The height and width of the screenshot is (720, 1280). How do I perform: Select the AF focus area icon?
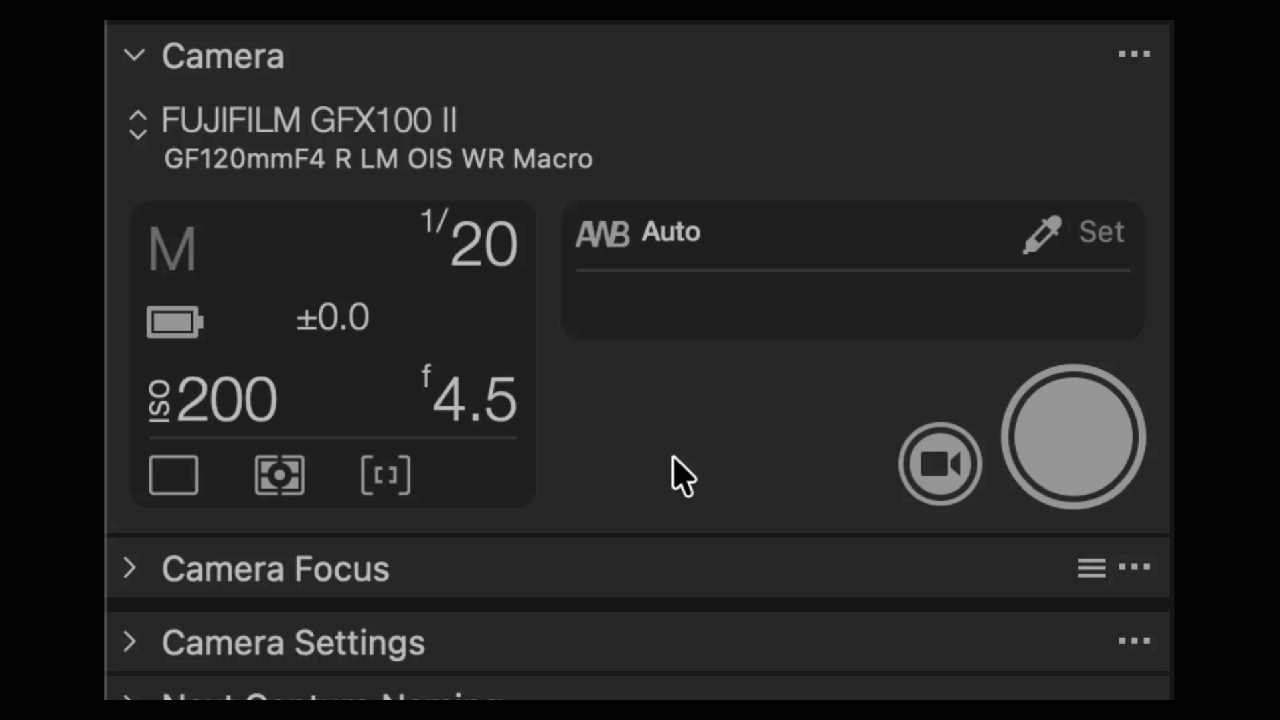385,476
